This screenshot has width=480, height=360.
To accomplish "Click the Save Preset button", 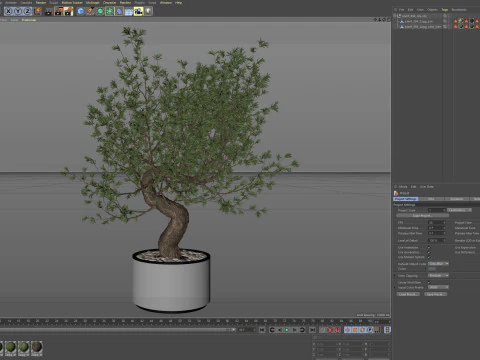I will point(435,294).
